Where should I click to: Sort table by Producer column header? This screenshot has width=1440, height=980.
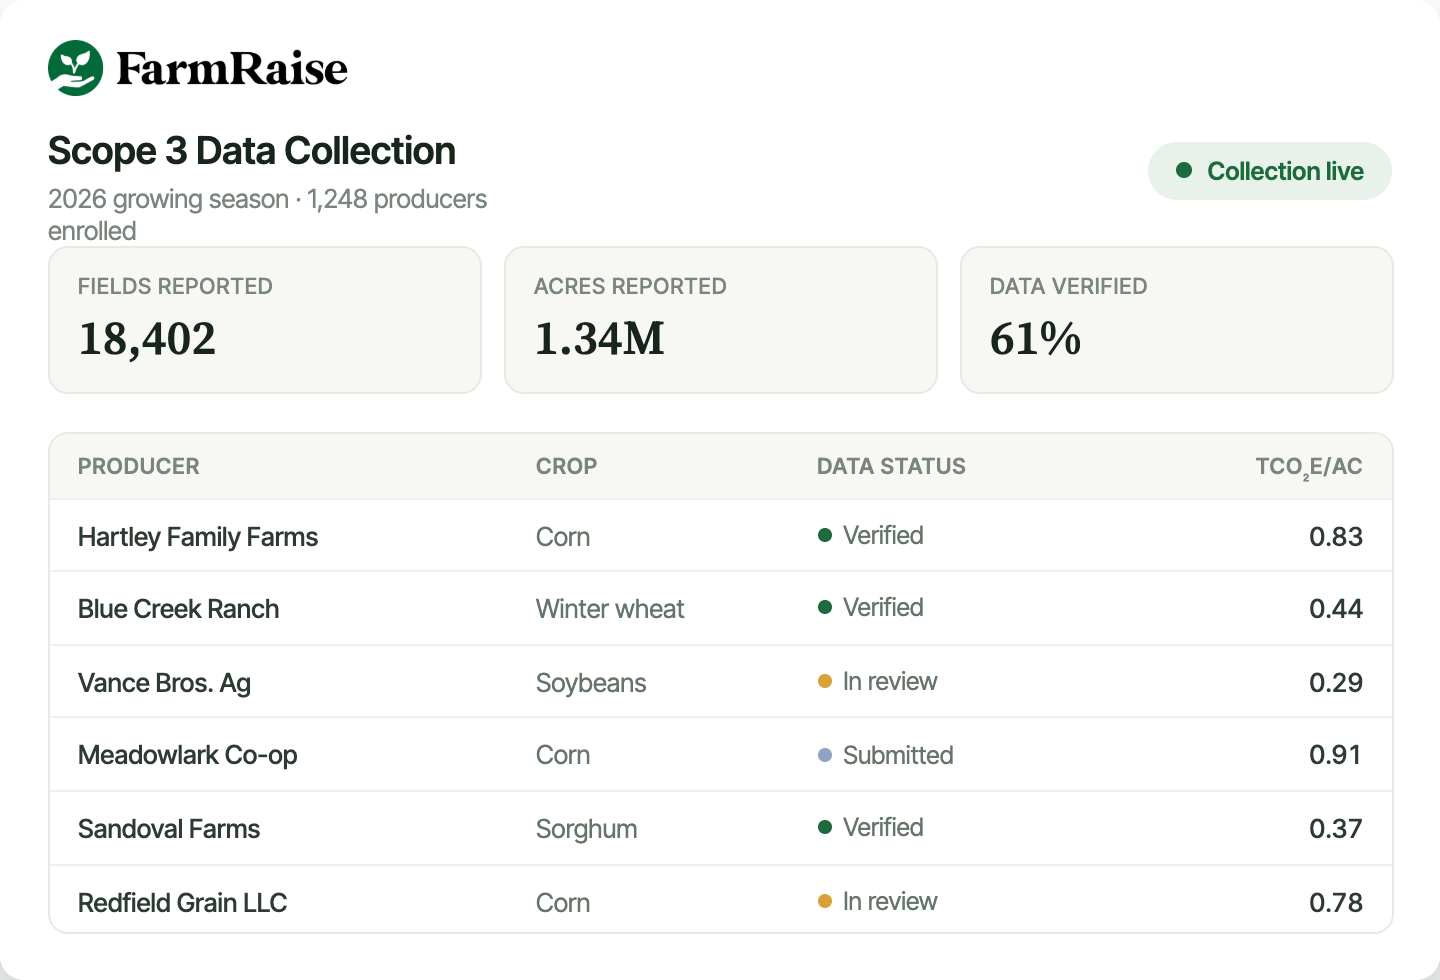coord(139,466)
